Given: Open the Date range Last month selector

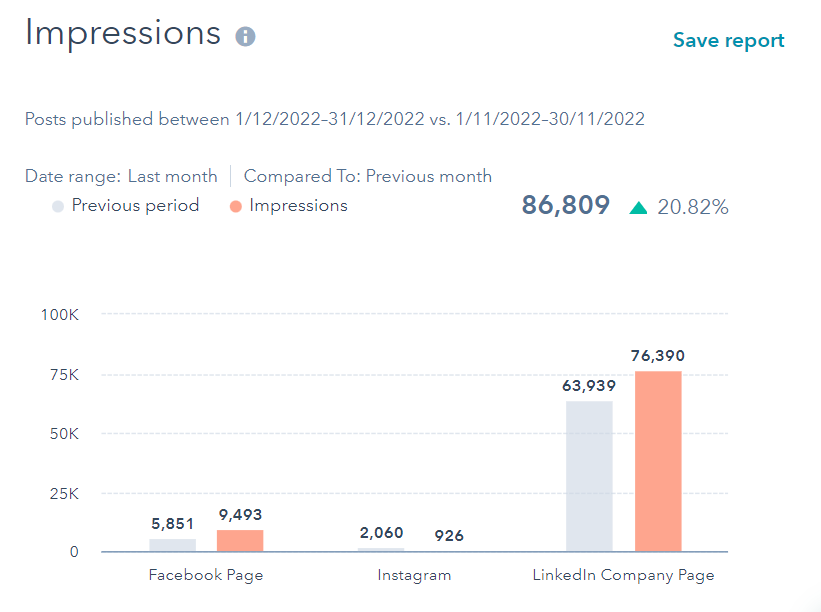Looking at the screenshot, I should [172, 176].
